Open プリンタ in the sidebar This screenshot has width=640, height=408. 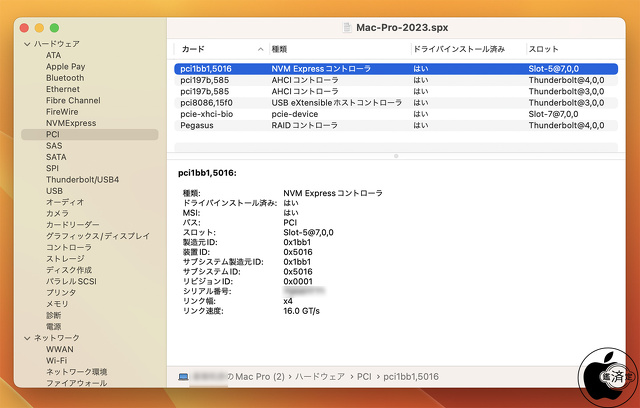coord(61,293)
